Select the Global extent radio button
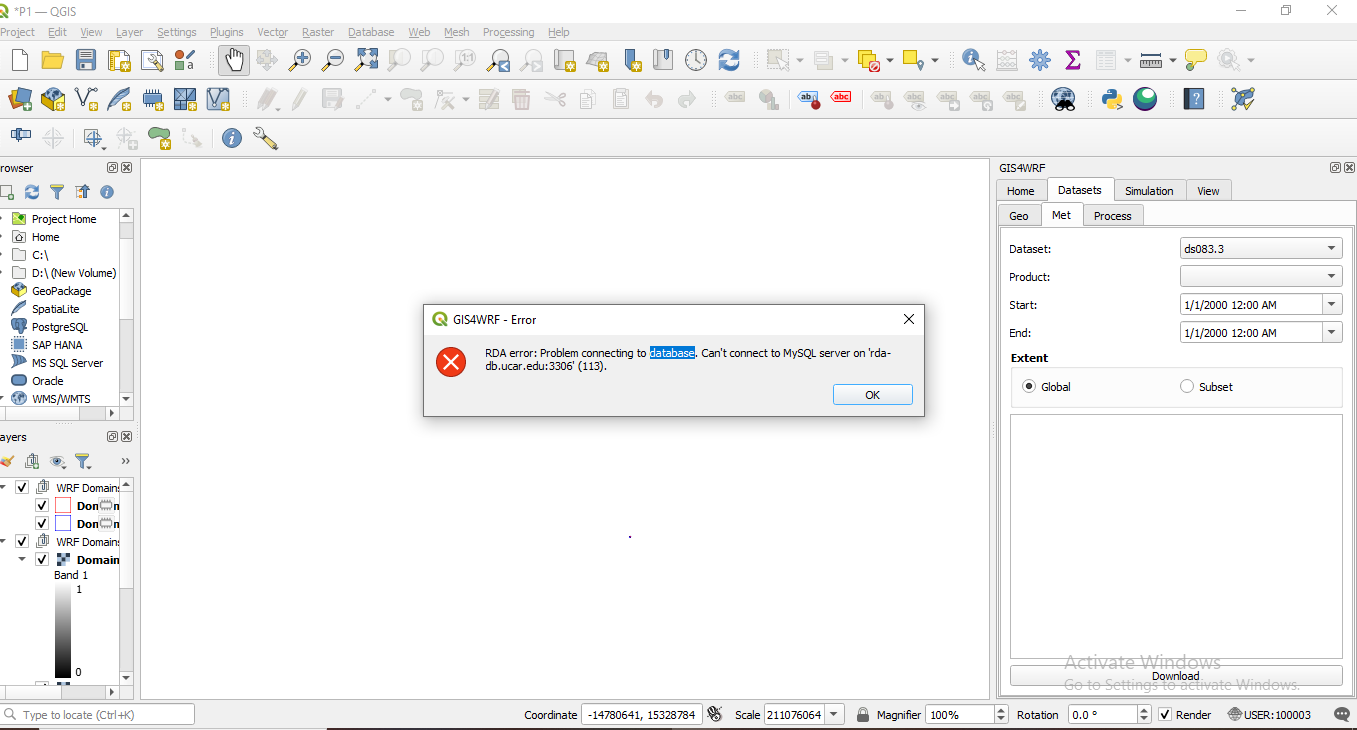 [x=1029, y=386]
